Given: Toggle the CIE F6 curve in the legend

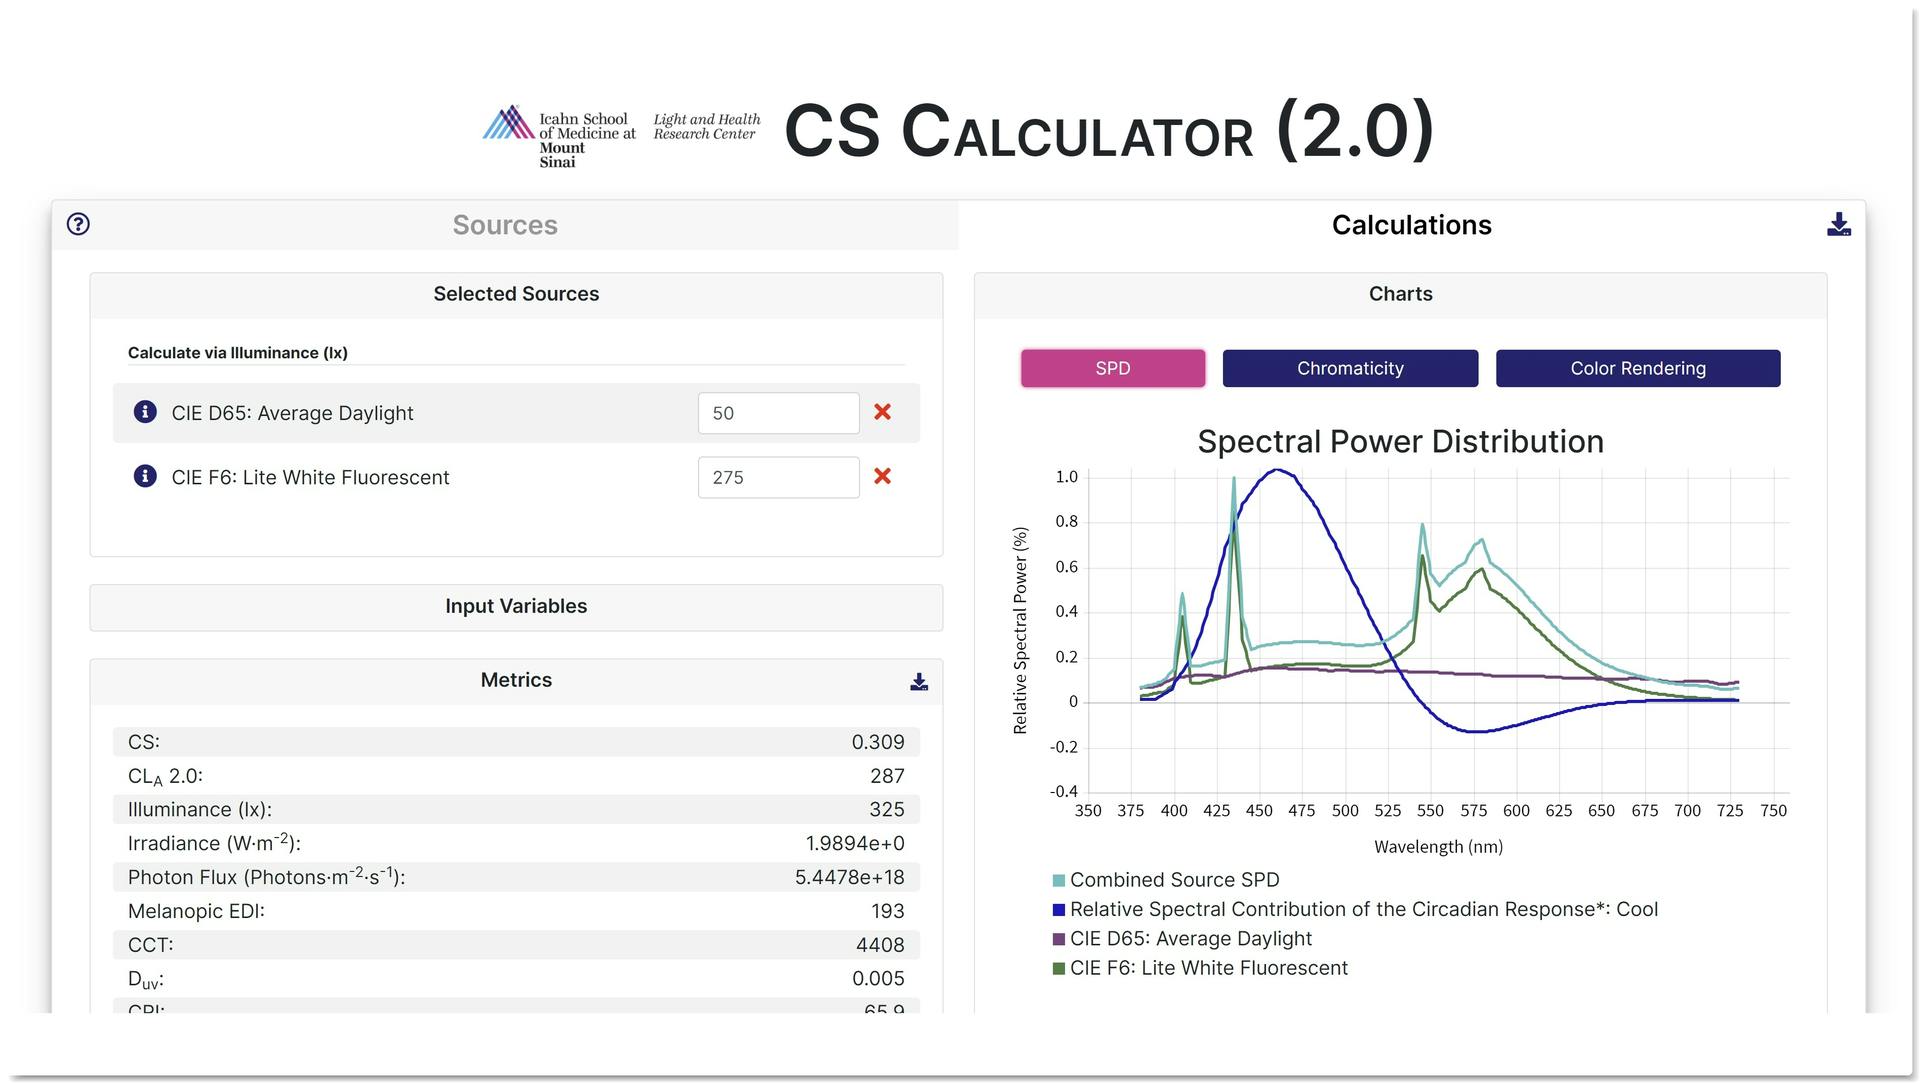Looking at the screenshot, I should coord(1208,967).
